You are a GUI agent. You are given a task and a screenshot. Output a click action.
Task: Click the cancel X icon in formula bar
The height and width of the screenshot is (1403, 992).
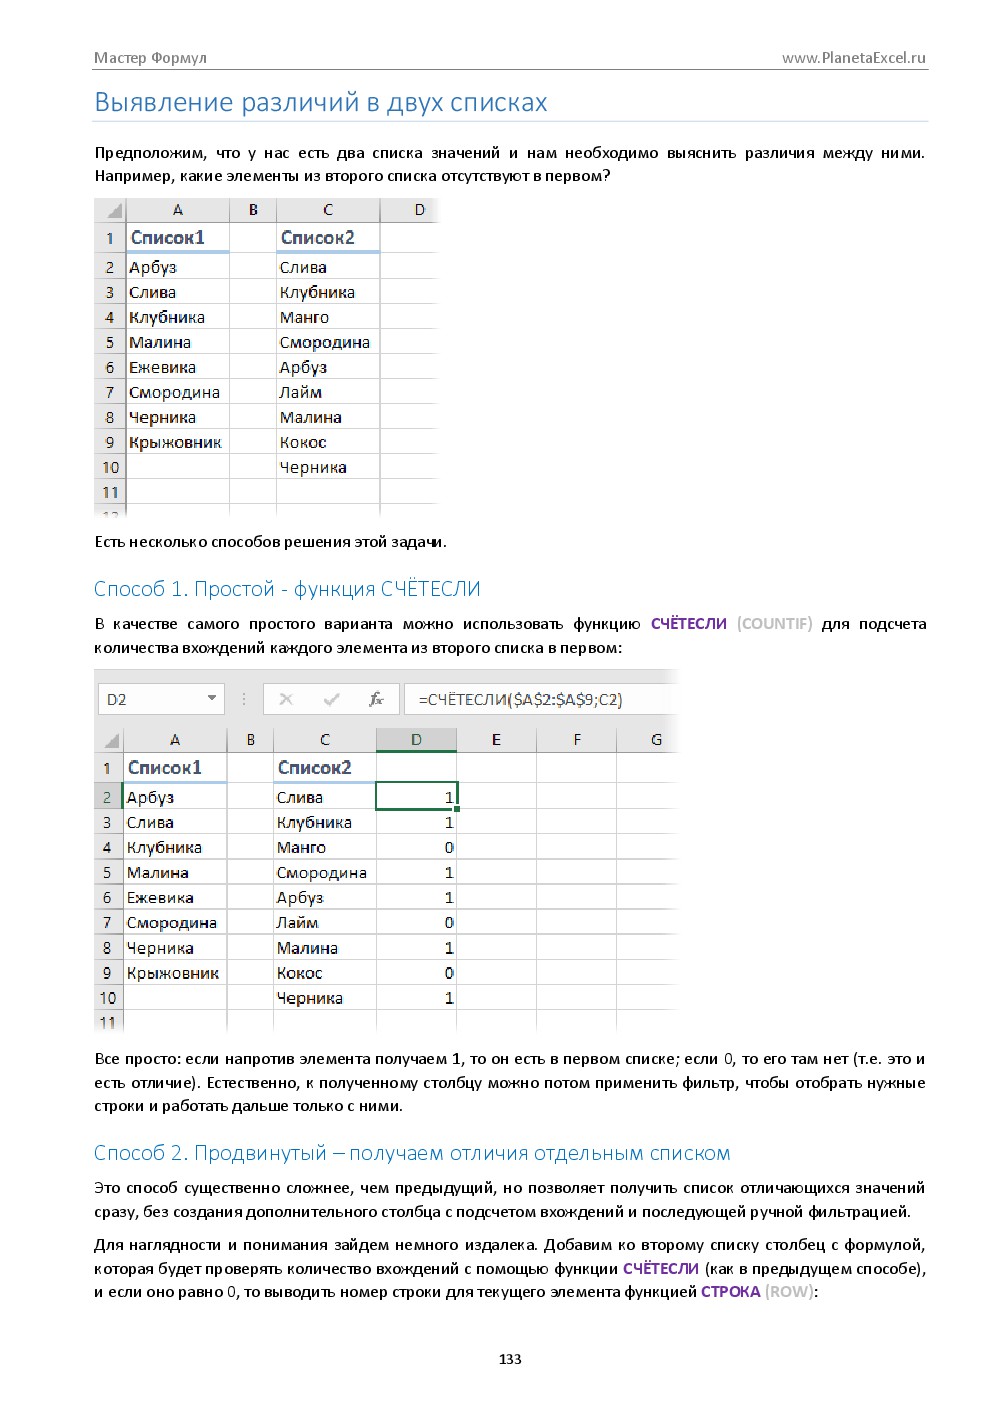click(x=286, y=699)
